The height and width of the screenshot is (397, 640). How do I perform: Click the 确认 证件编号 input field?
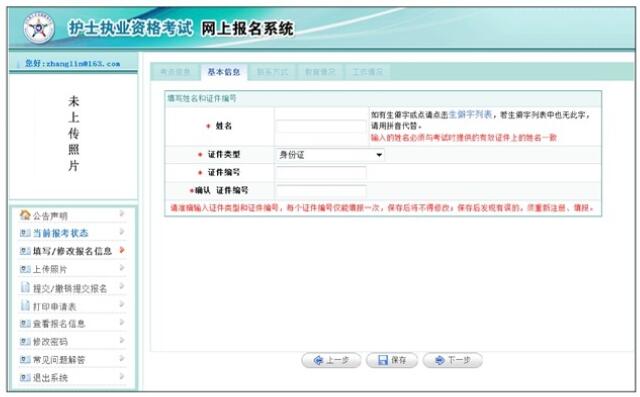(321, 191)
